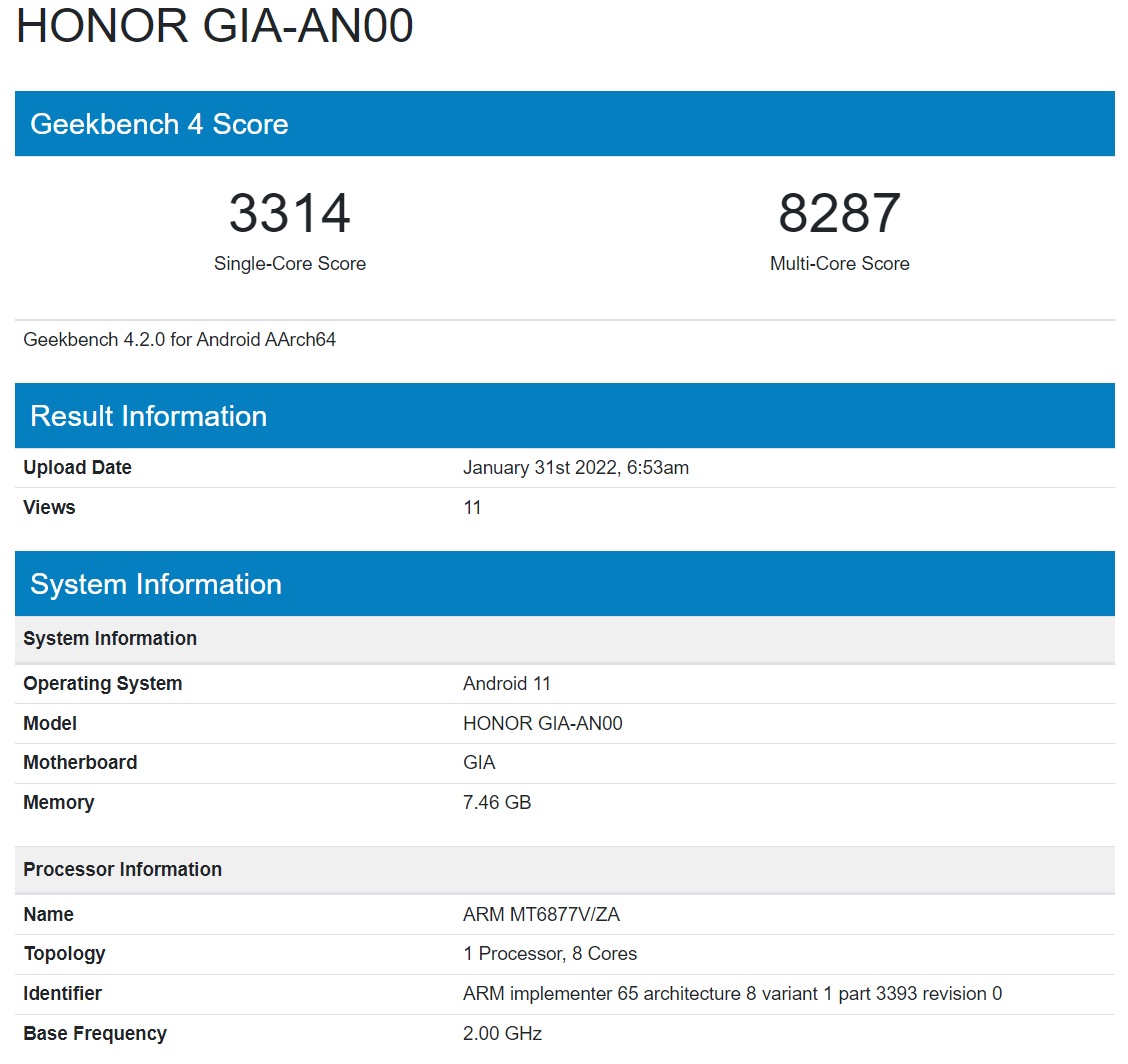This screenshot has height=1064, width=1128.
Task: Click the Motherboard value GIA
Action: click(479, 763)
